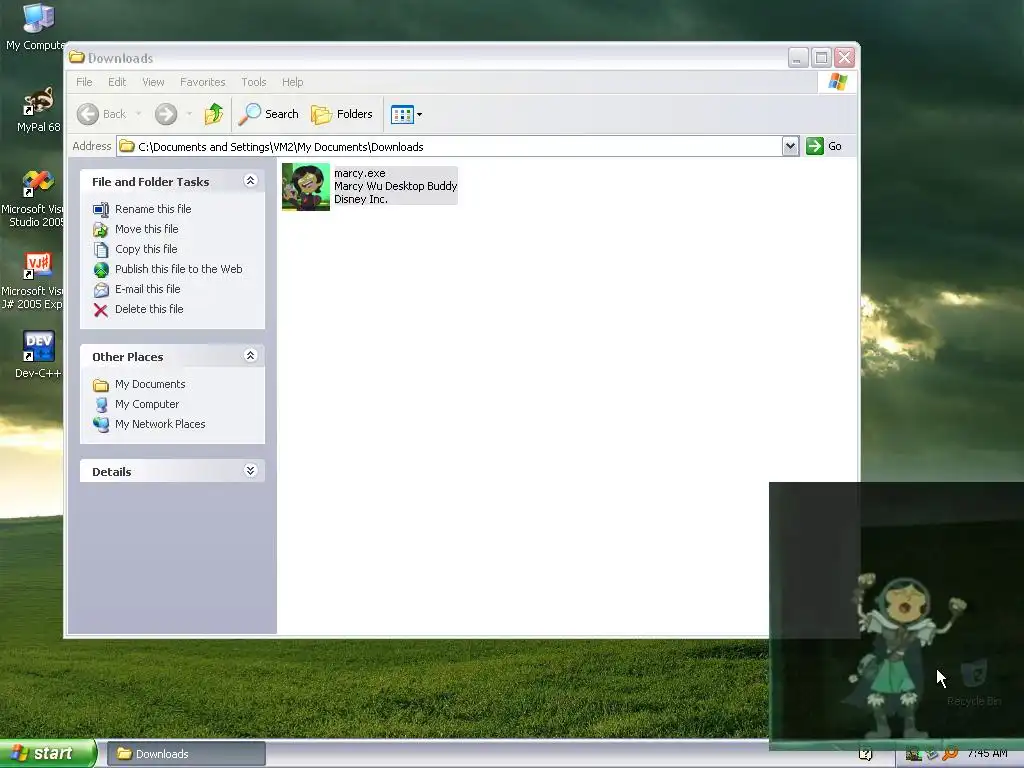Select the Visual J# 2005 Express shortcut
1024x768 pixels.
33,281
